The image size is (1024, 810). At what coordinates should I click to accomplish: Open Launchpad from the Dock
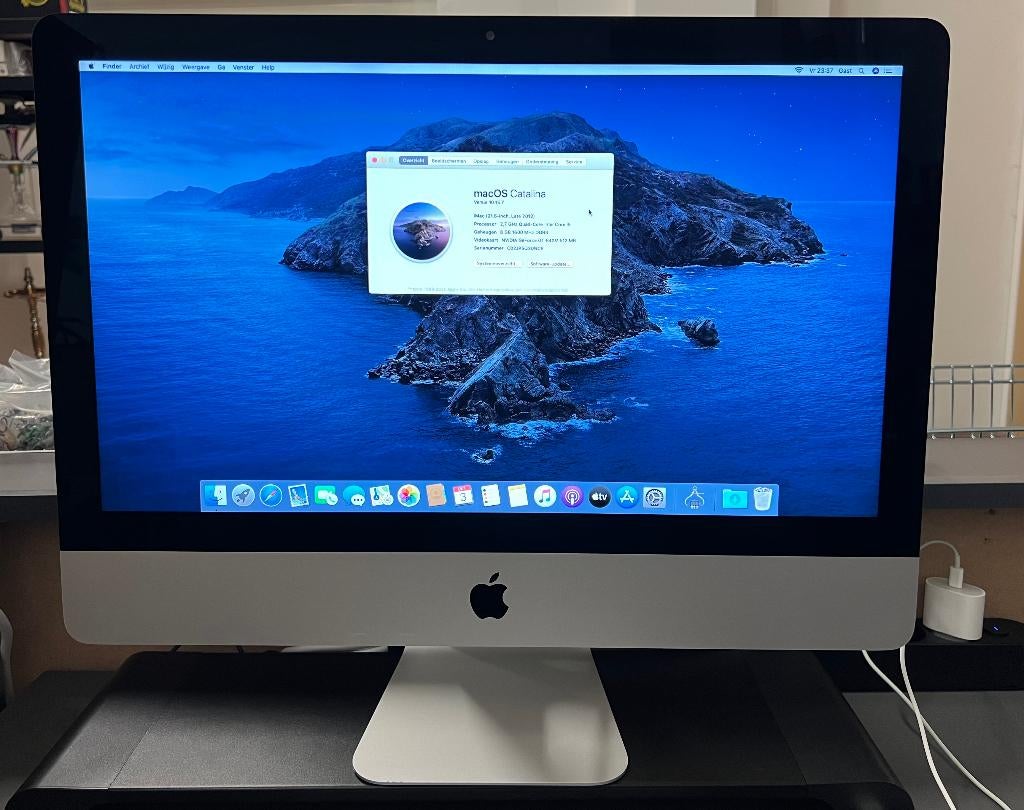click(x=244, y=497)
